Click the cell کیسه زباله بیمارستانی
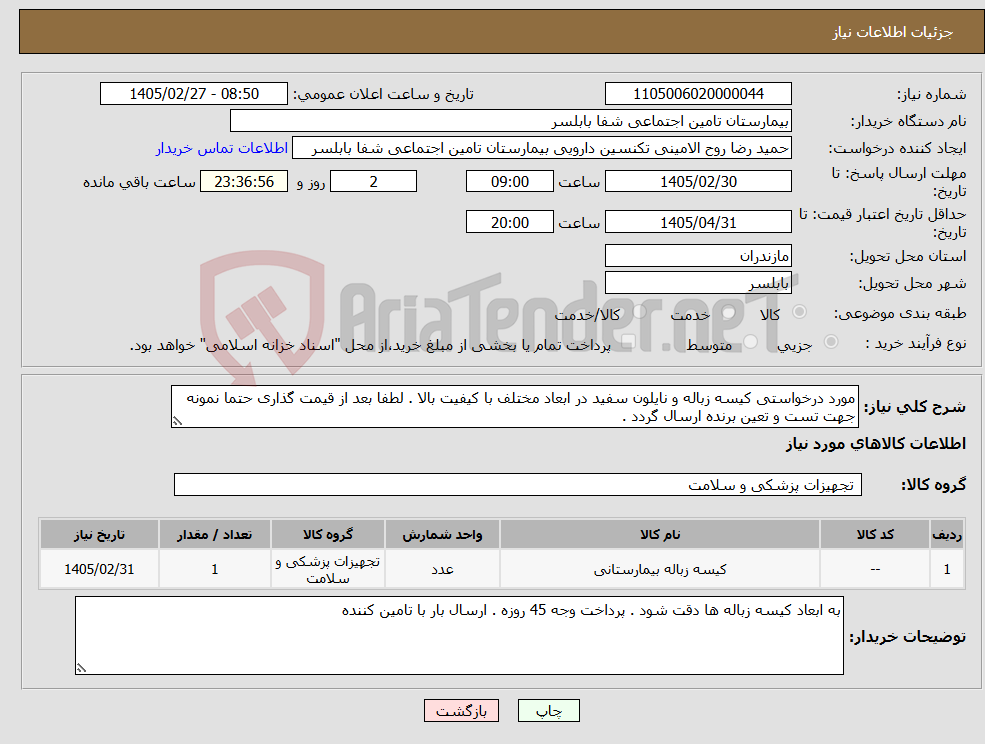985x744 pixels. coord(660,569)
